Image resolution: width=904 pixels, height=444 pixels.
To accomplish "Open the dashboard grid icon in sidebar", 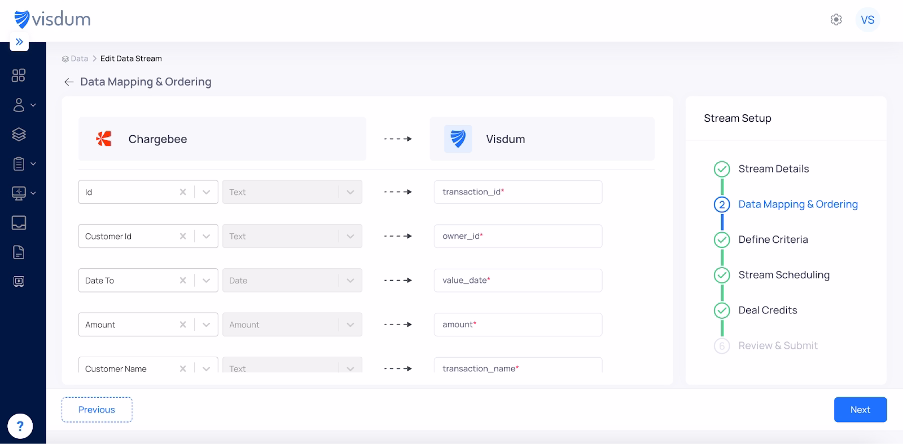I will tap(19, 75).
